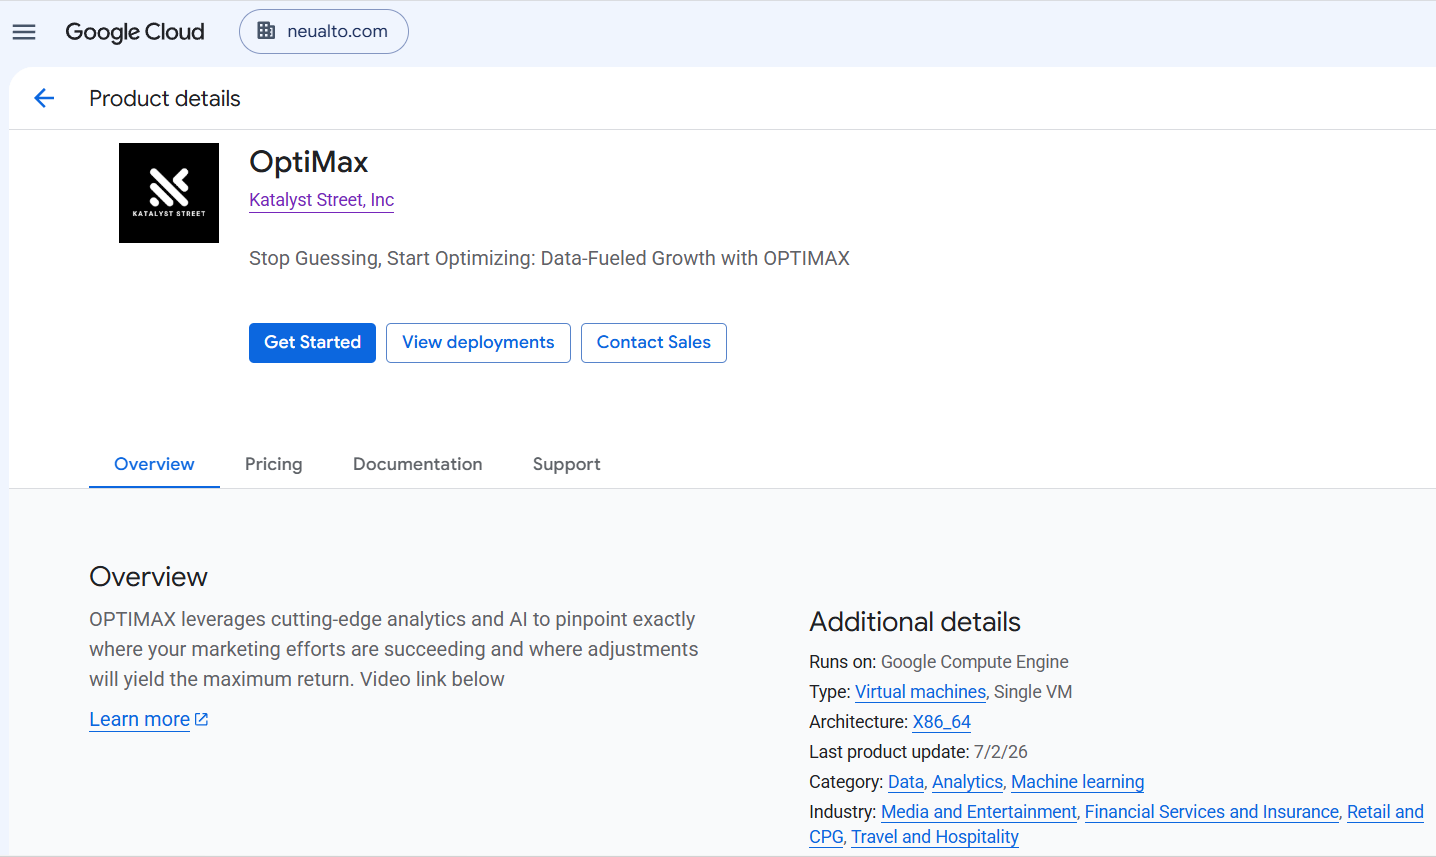Open the Katalyst Street, Inc publisher link
This screenshot has height=857, width=1436.
322,200
